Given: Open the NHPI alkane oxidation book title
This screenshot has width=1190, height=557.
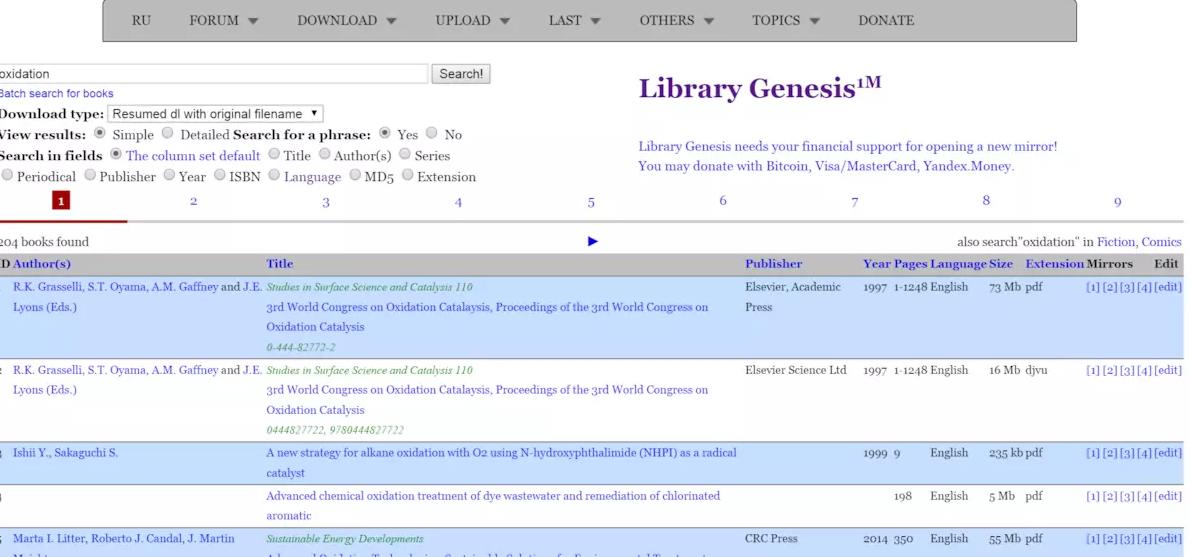Looking at the screenshot, I should click(x=501, y=463).
